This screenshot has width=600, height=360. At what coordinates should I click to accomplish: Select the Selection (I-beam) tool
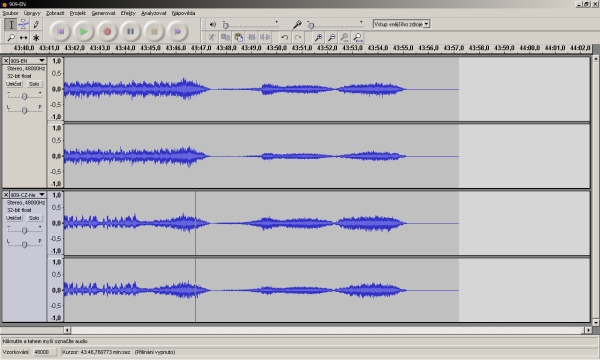coord(11,24)
